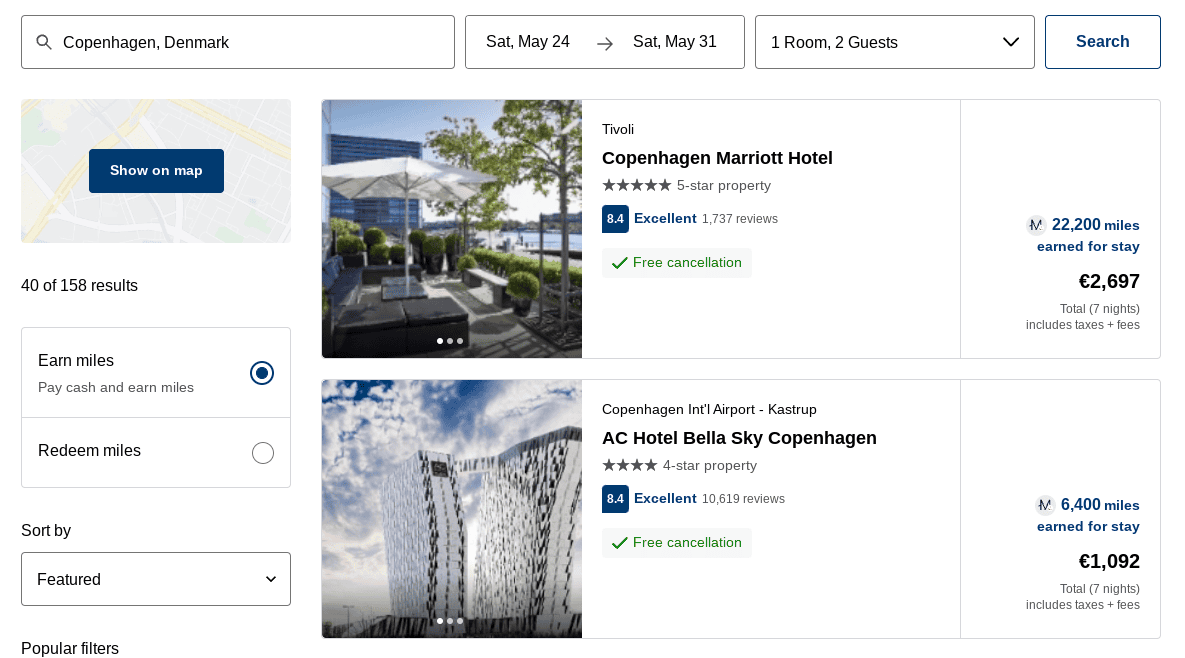The height and width of the screenshot is (658, 1185).
Task: Click the miles icon beside 6,400 miles
Action: pos(1045,505)
